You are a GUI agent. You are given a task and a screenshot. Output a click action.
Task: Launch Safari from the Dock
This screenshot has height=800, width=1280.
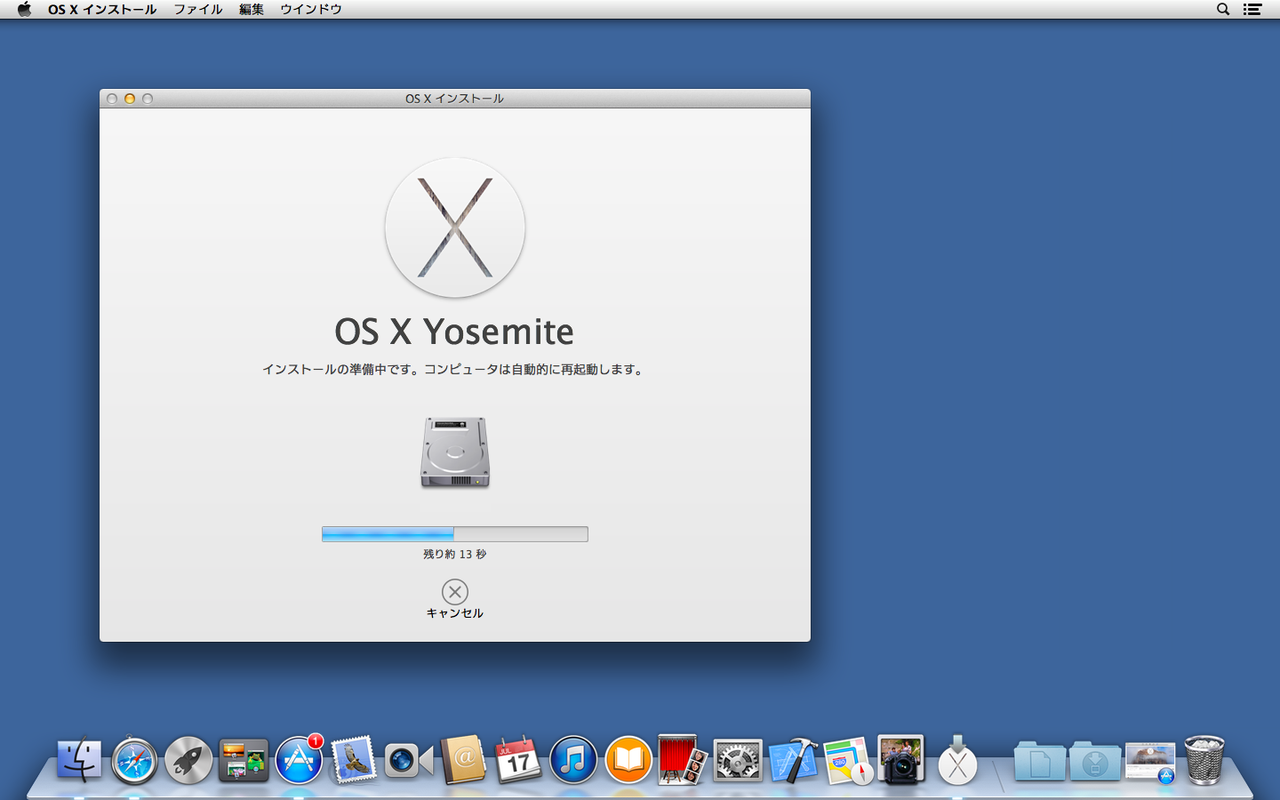tap(134, 760)
